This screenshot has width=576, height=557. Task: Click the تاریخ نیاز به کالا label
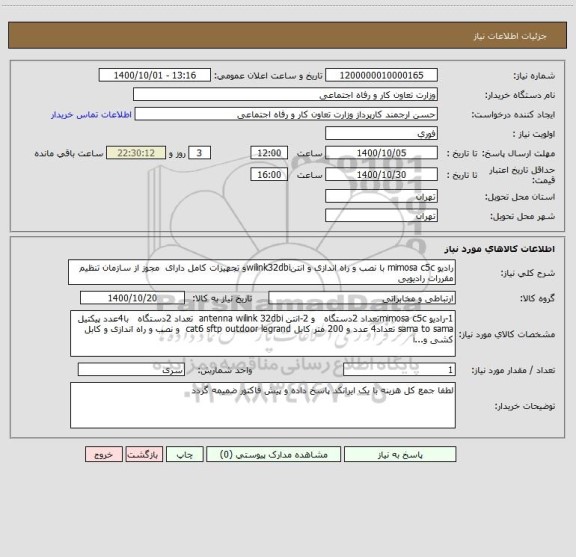pyautogui.click(x=222, y=298)
